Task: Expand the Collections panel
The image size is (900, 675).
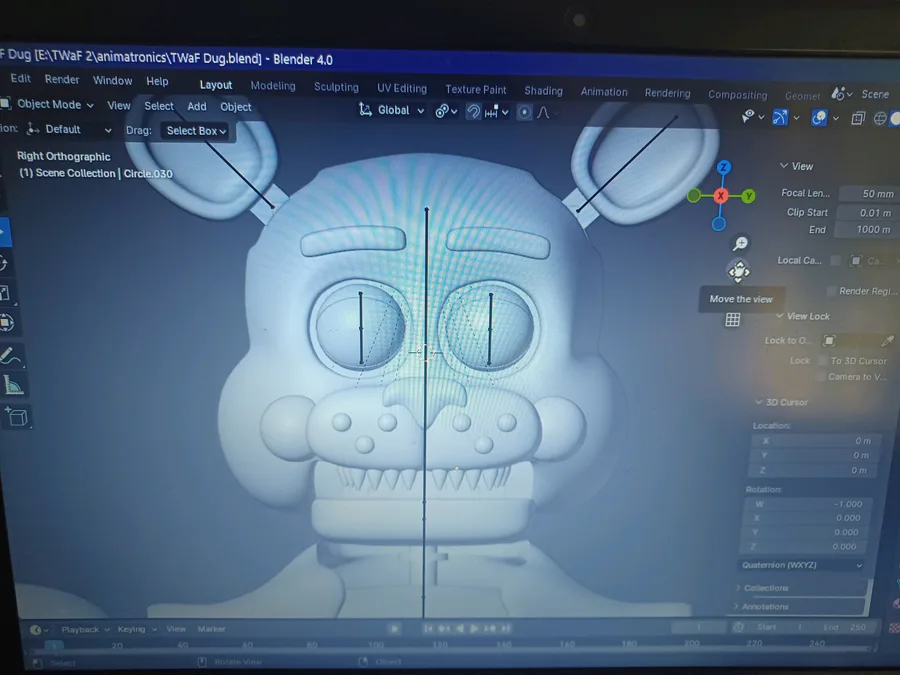Action: click(x=738, y=587)
